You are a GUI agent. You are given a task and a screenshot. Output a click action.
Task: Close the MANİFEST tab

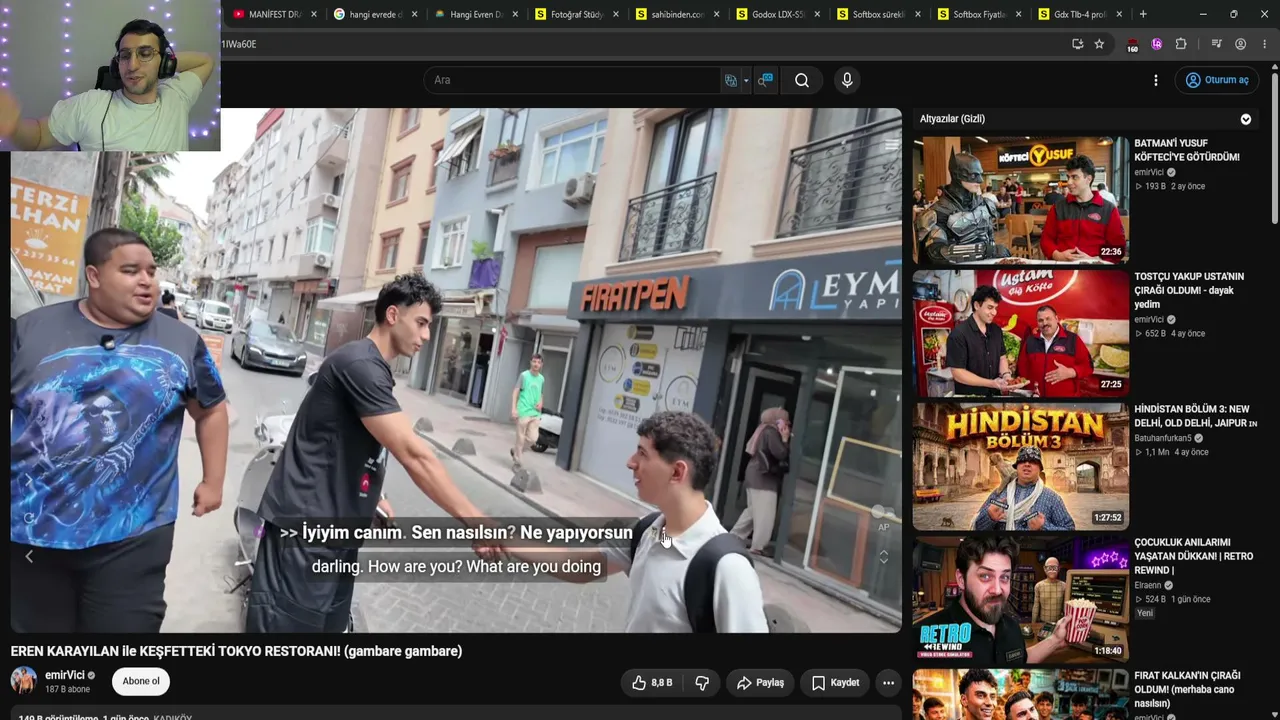click(x=314, y=14)
